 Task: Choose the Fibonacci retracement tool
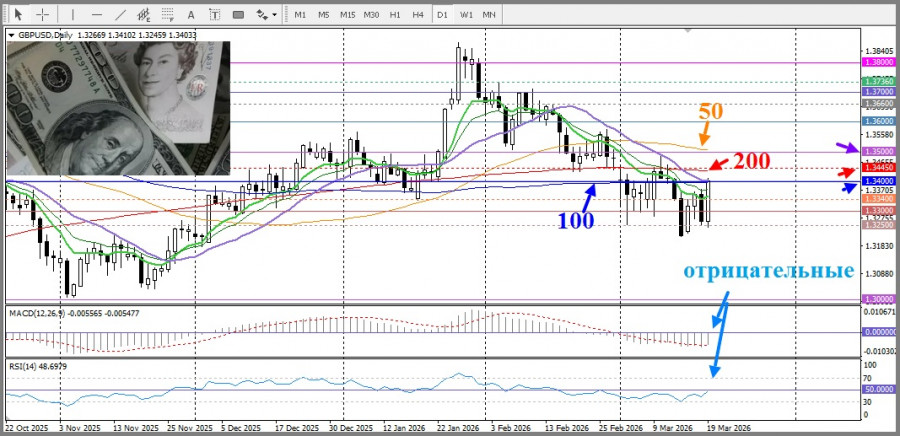(x=171, y=15)
